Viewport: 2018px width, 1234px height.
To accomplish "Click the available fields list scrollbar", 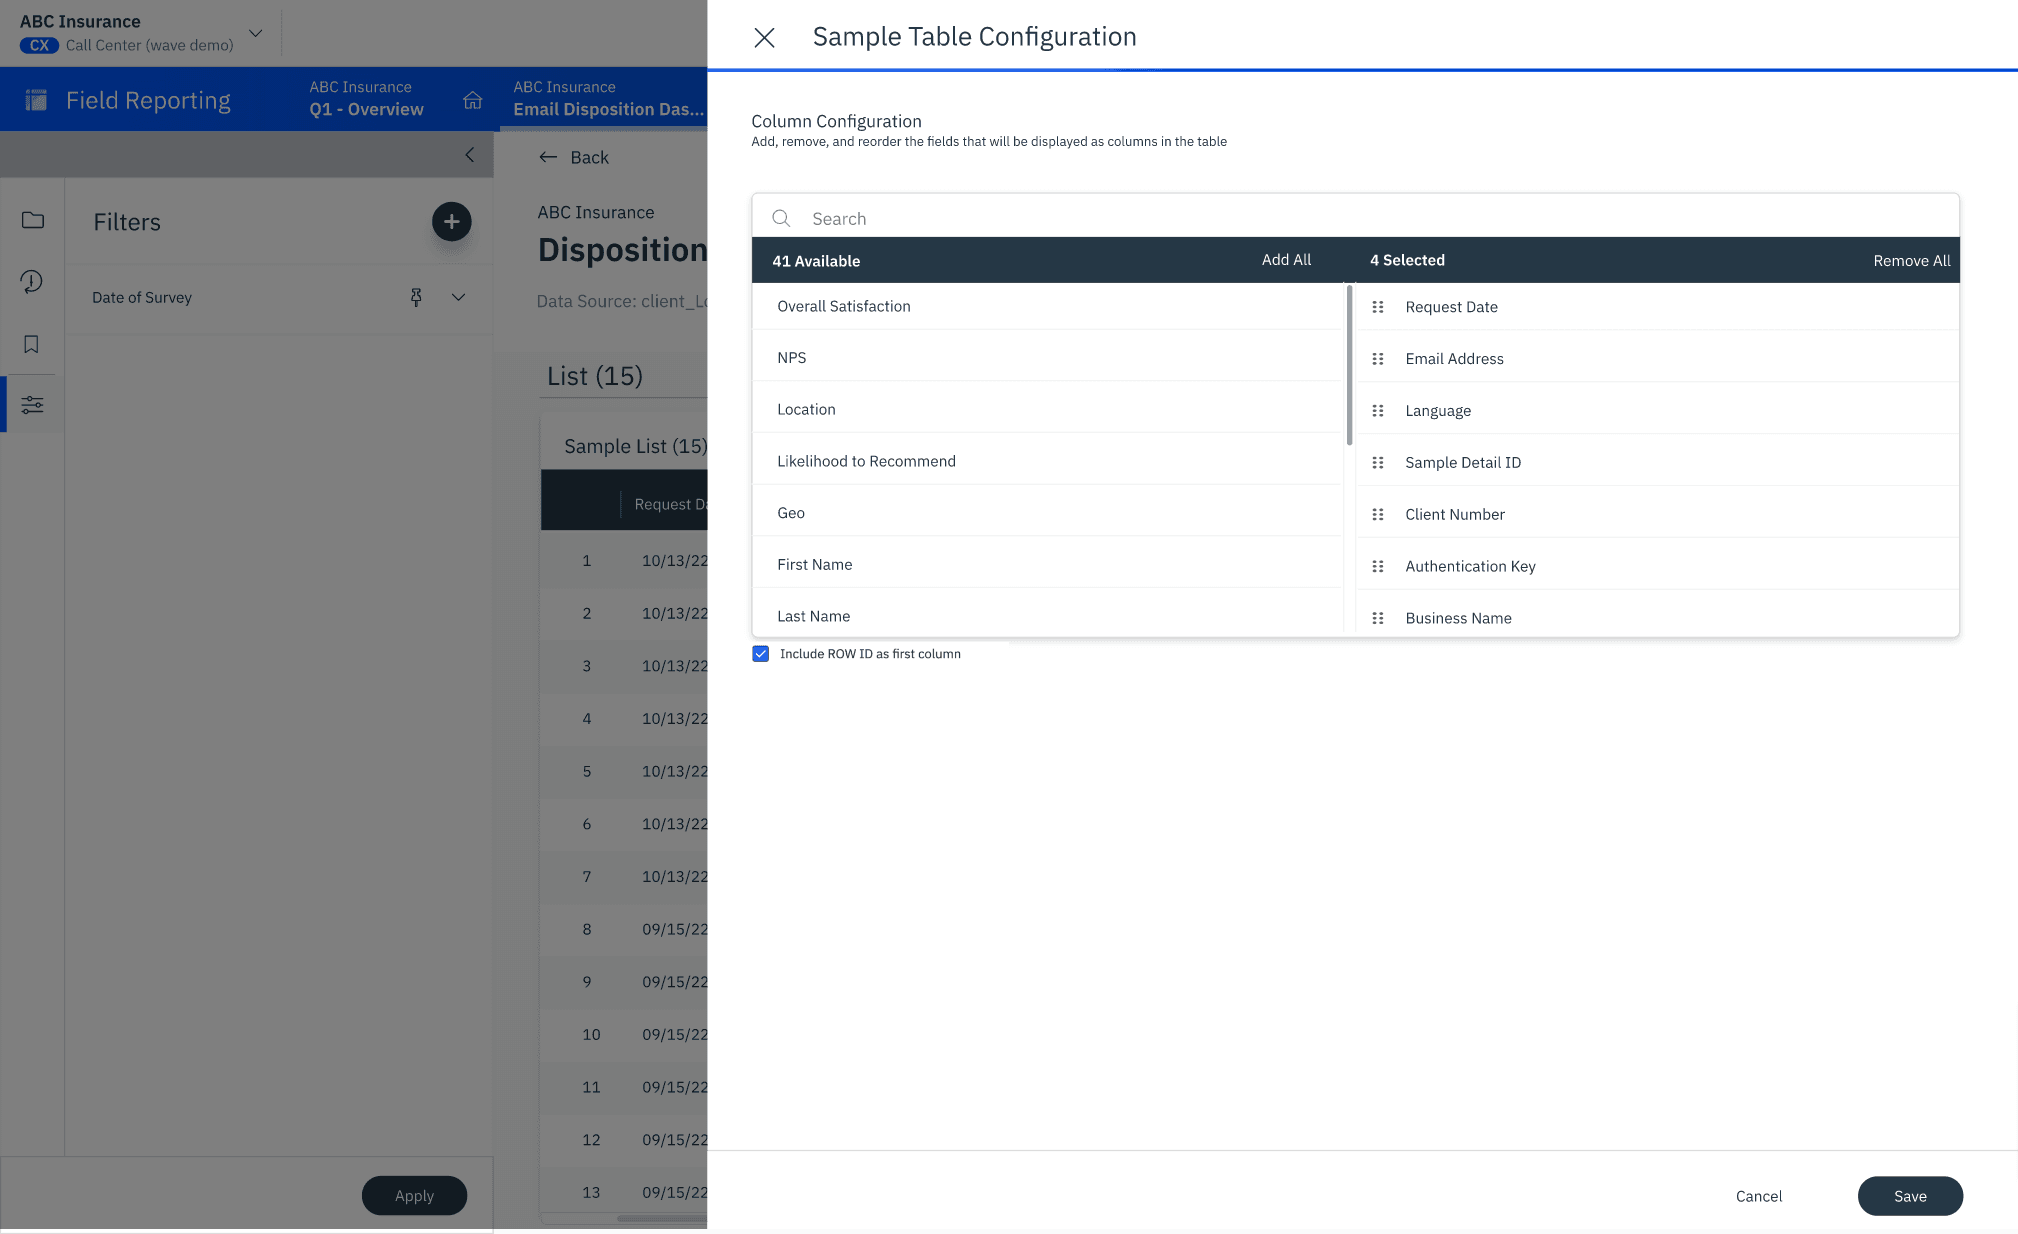I will pyautogui.click(x=1349, y=366).
